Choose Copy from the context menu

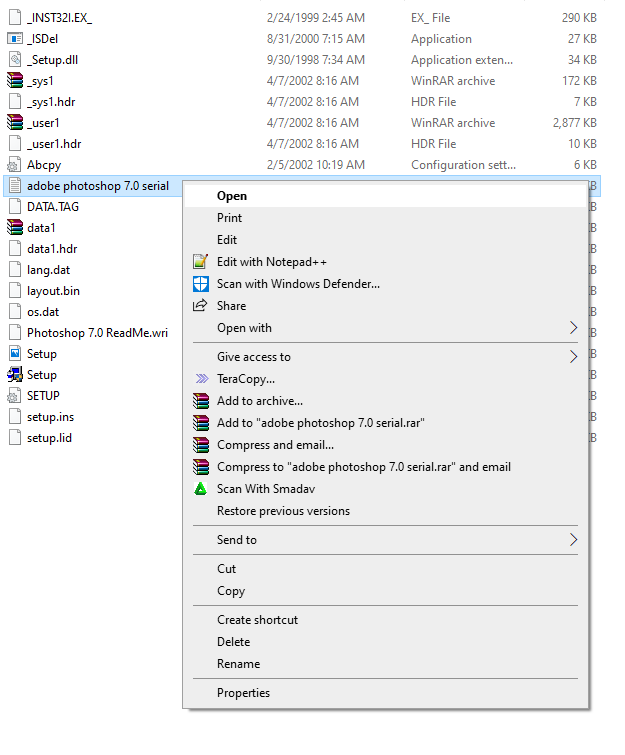385,590
